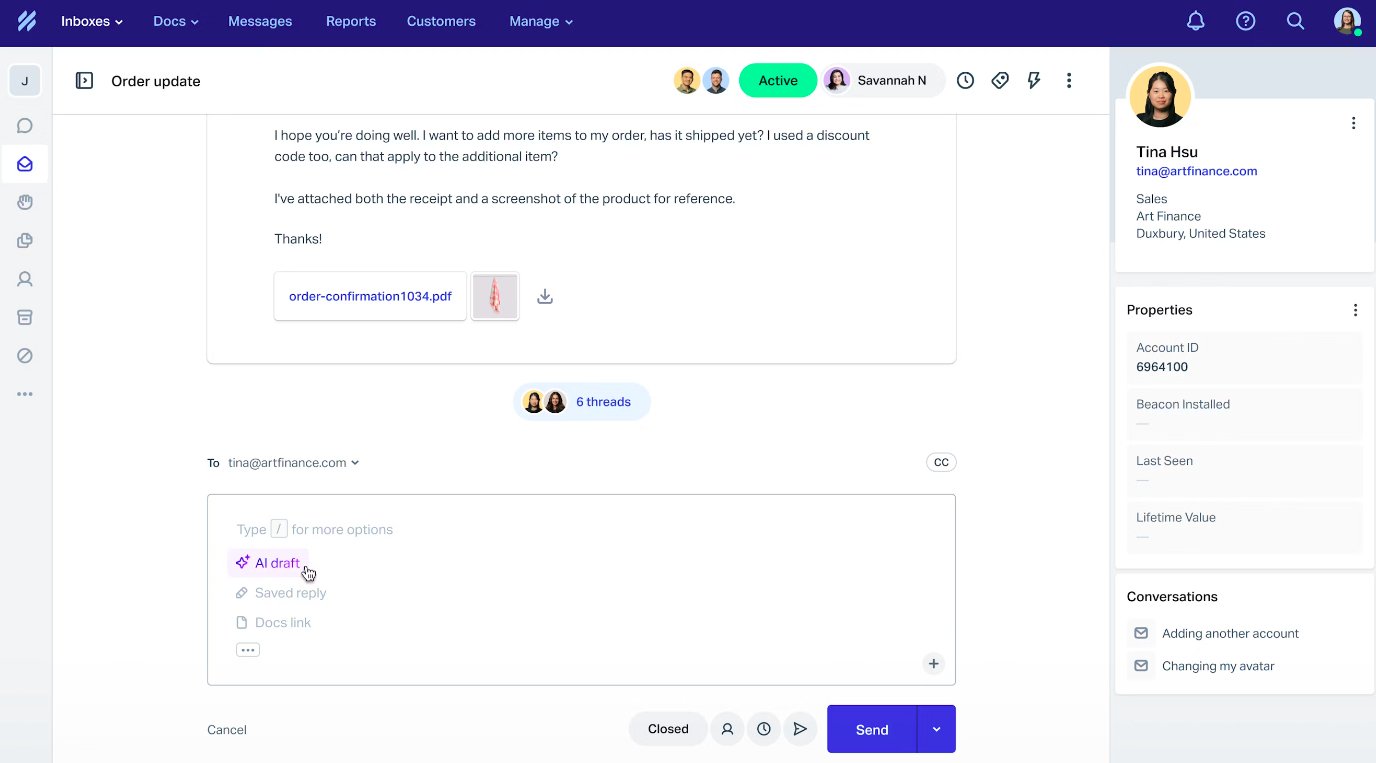Expand the Inboxes menu dropdown
Screen dimensions: 1376x763
[x=92, y=21]
